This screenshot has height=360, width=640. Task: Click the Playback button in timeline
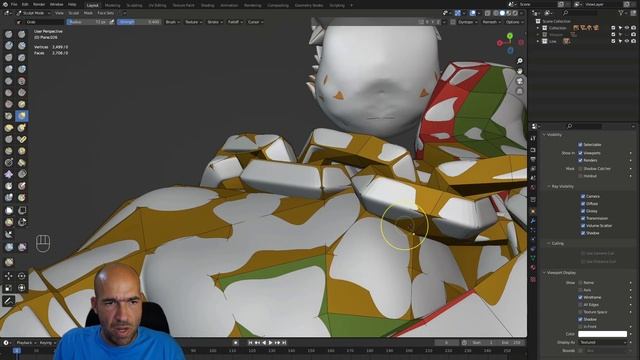26,343
